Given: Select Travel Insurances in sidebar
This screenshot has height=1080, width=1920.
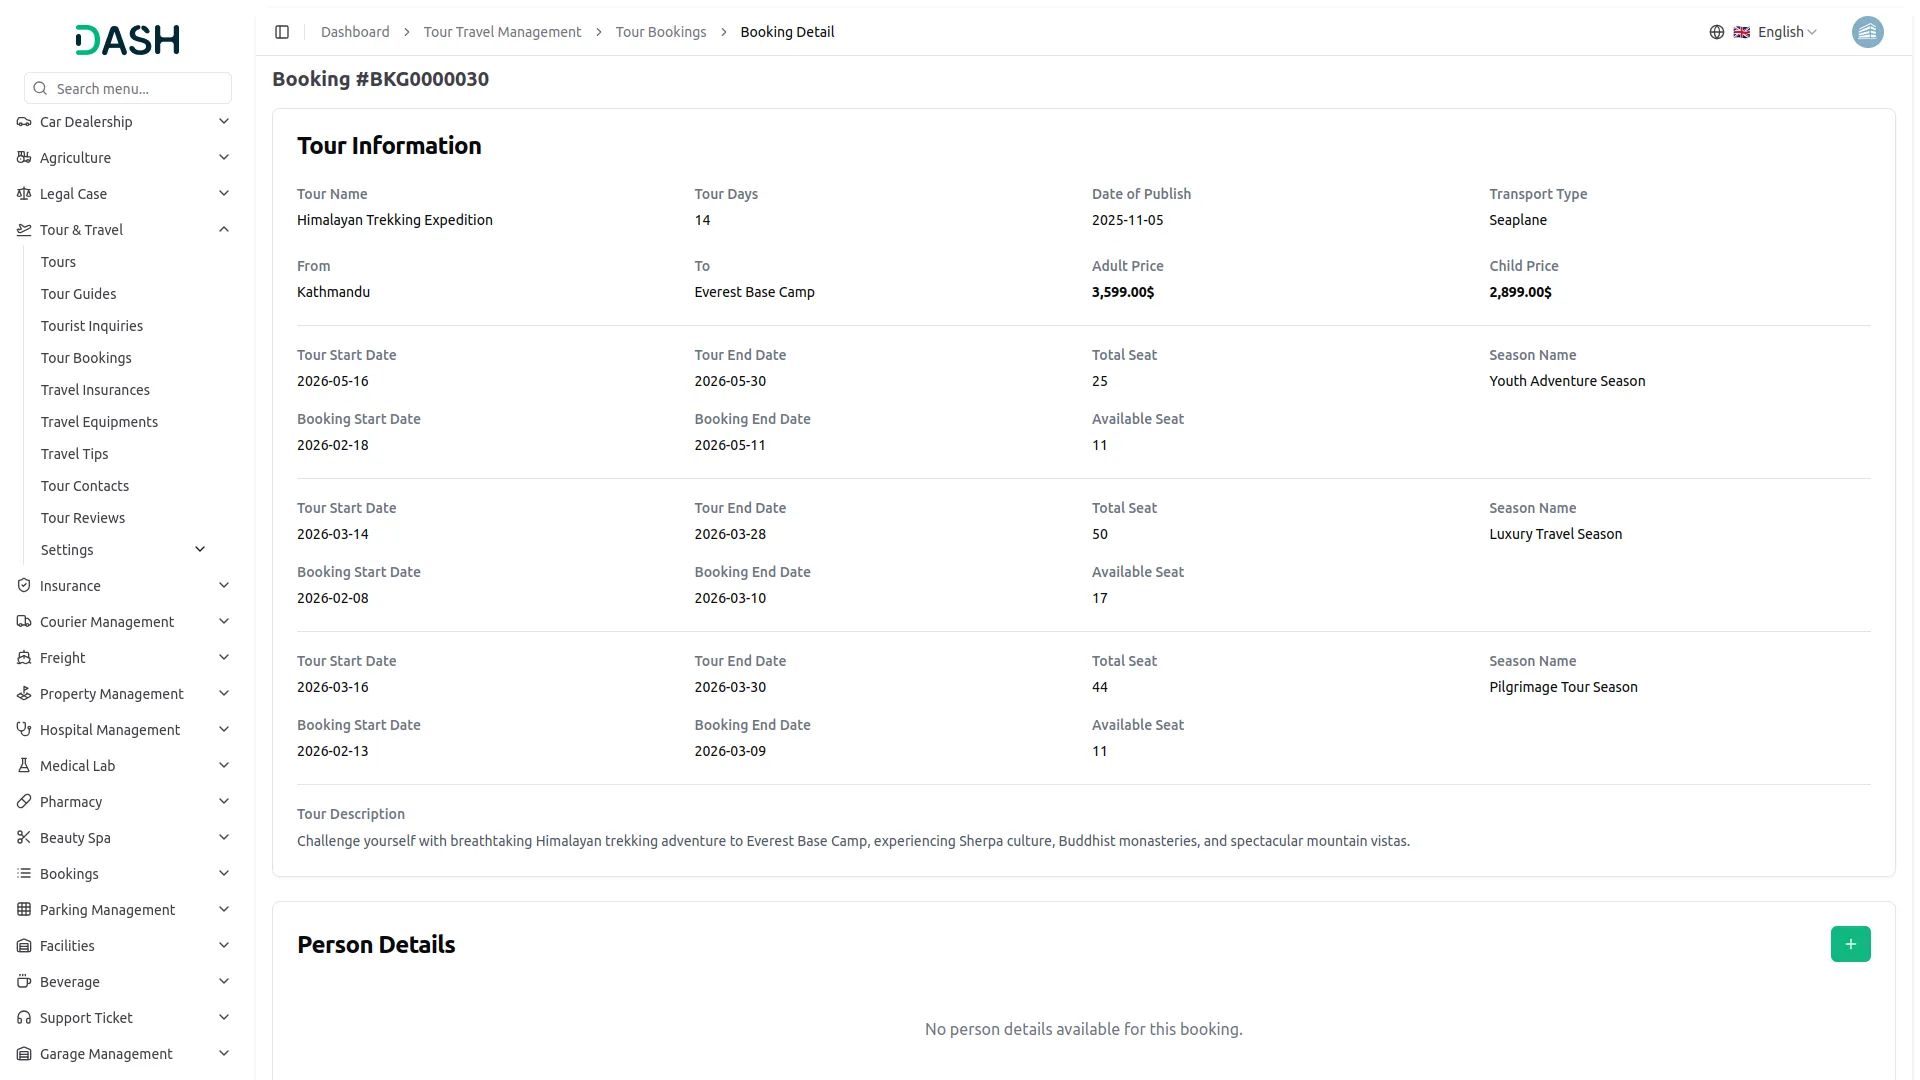Looking at the screenshot, I should 95,390.
